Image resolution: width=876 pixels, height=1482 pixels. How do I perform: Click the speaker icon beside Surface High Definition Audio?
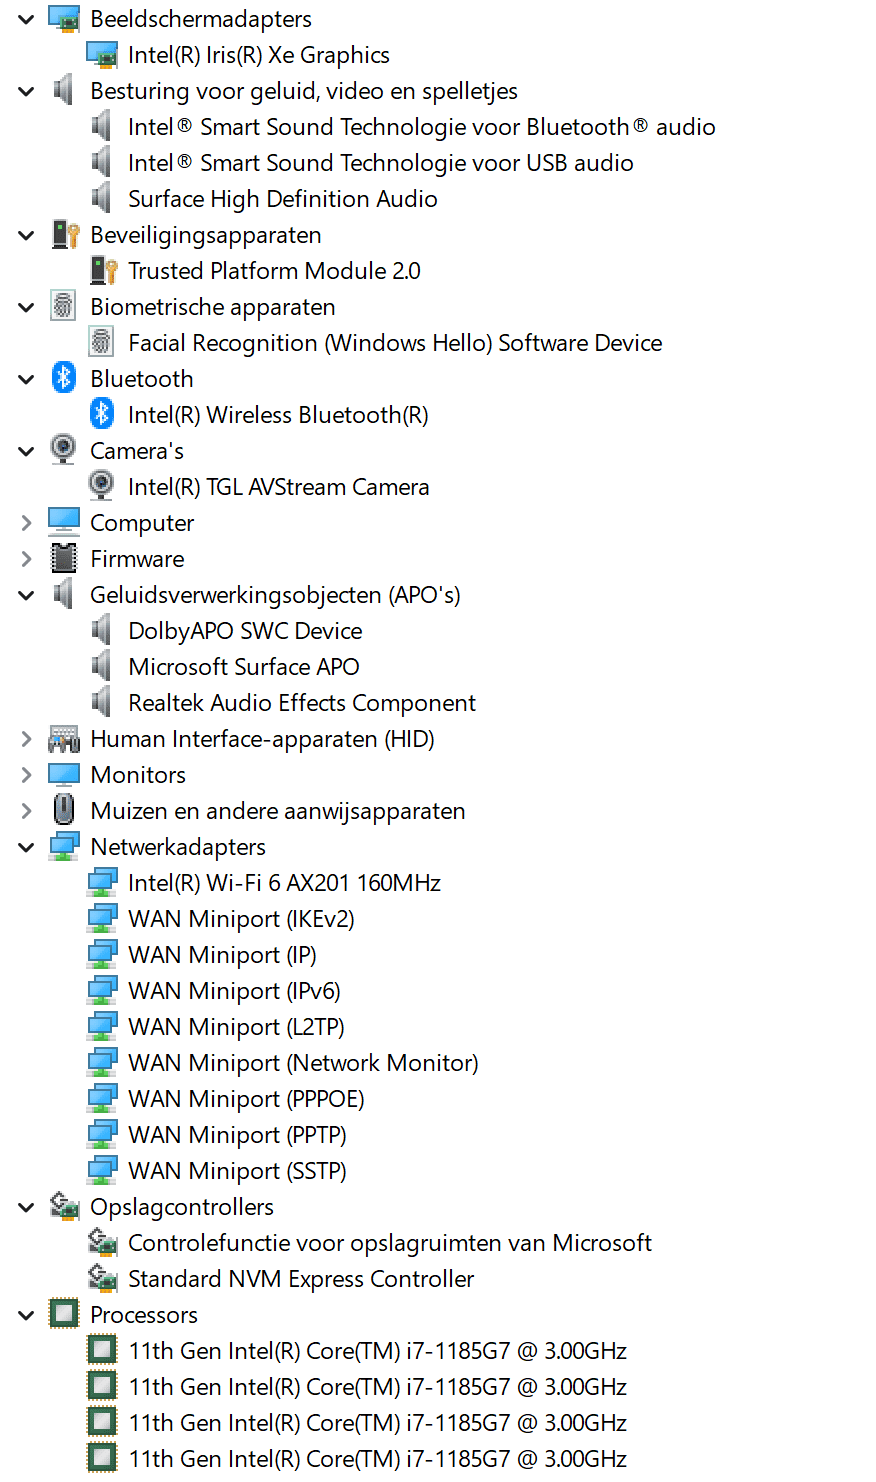pos(102,199)
